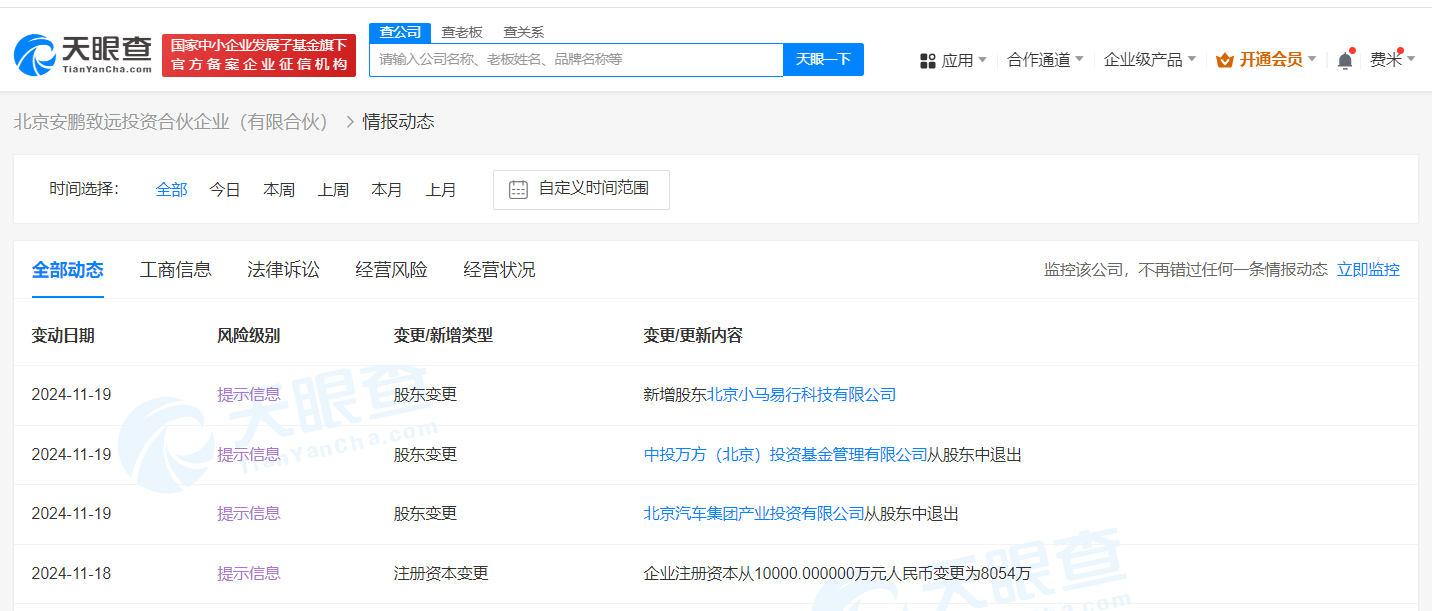Select the 查关系 search tab
1432x611 pixels.
(x=523, y=33)
